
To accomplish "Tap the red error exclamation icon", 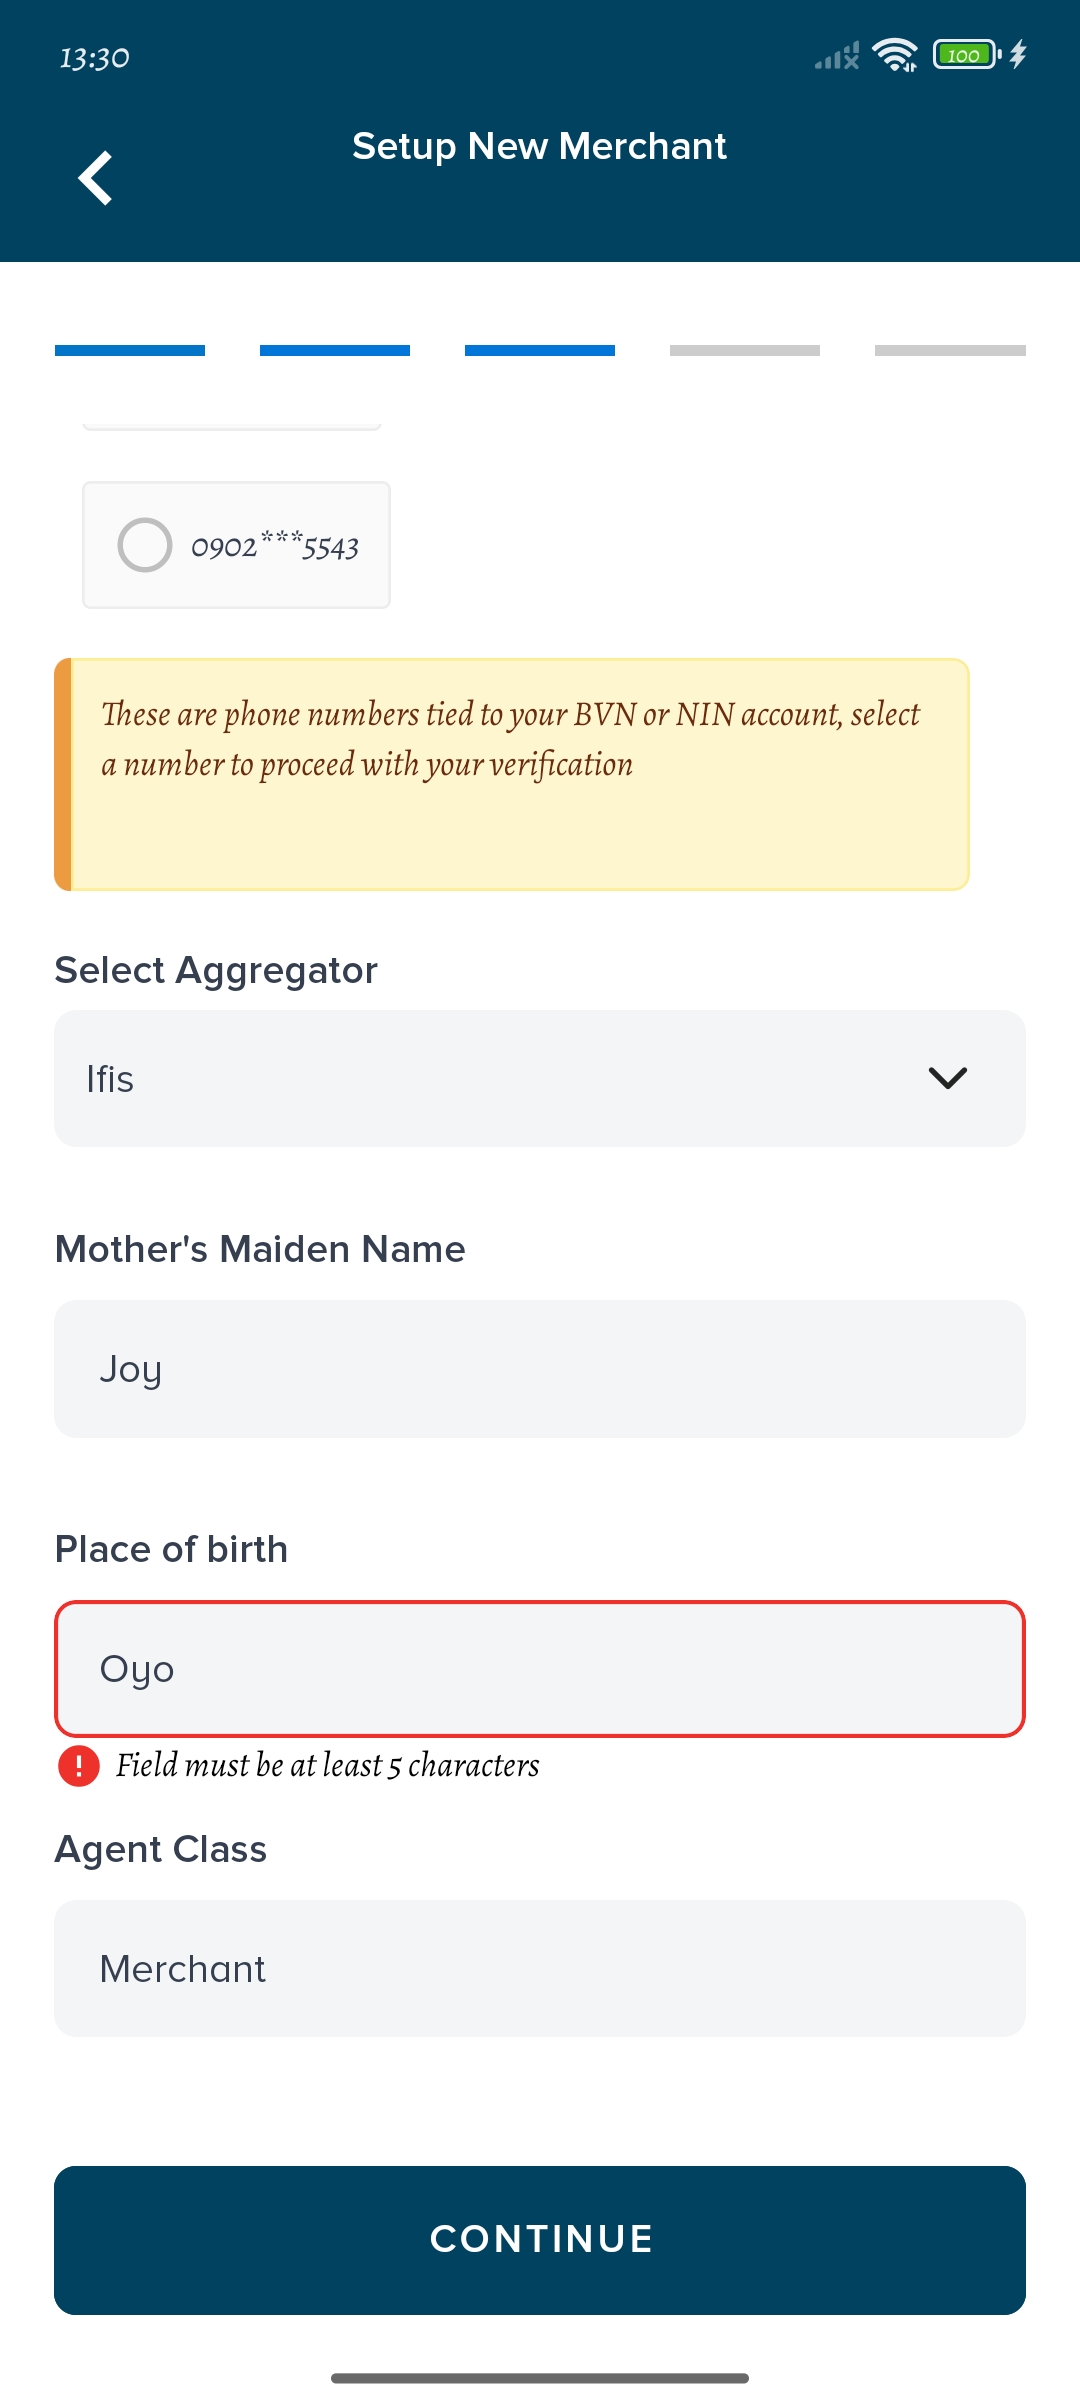I will coord(79,1766).
